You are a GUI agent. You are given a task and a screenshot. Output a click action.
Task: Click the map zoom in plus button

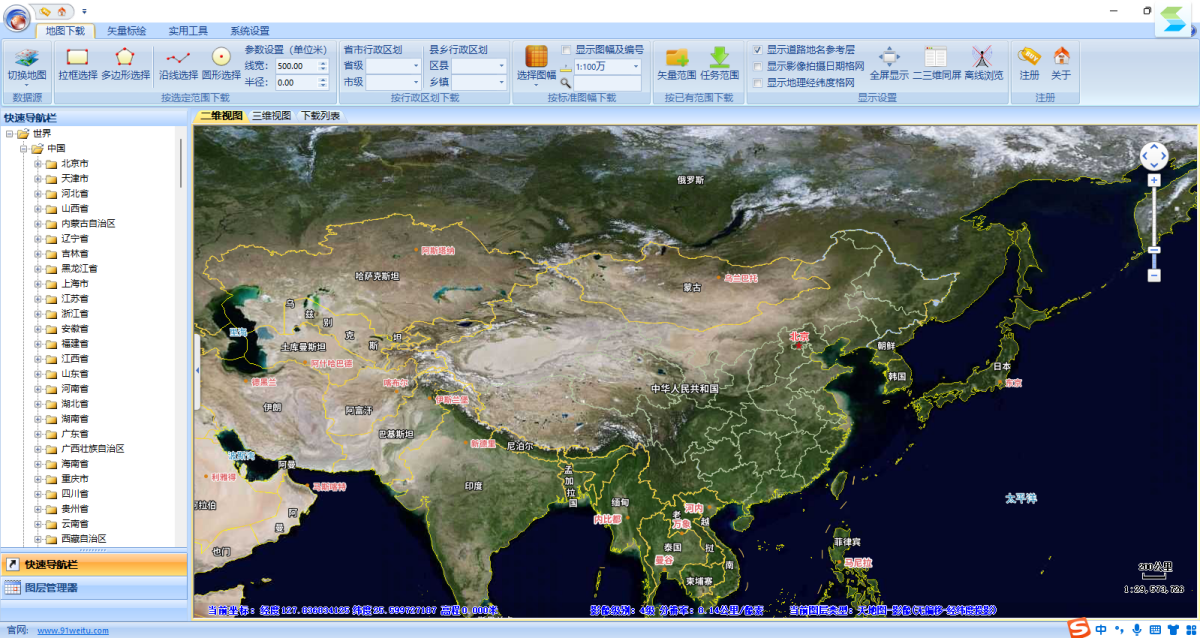tap(1154, 180)
